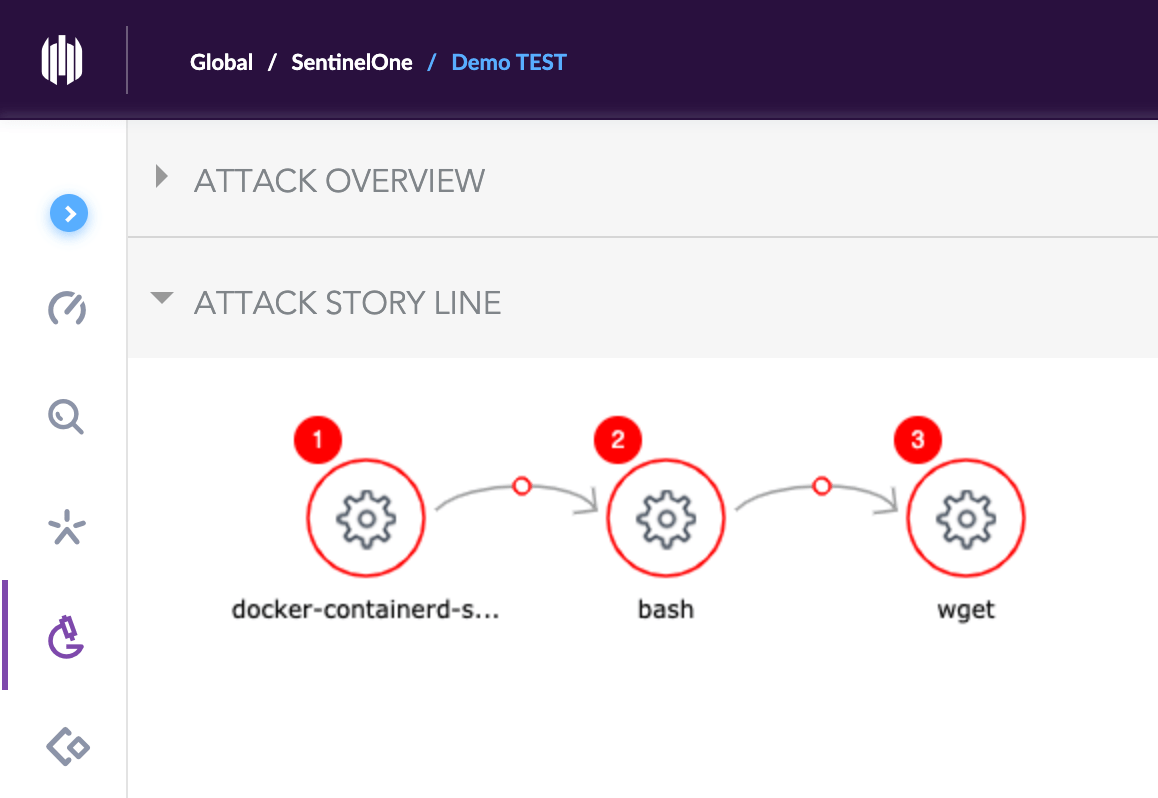This screenshot has width=1158, height=798.
Task: Open the star-shaped sidebar icon
Action: click(67, 528)
